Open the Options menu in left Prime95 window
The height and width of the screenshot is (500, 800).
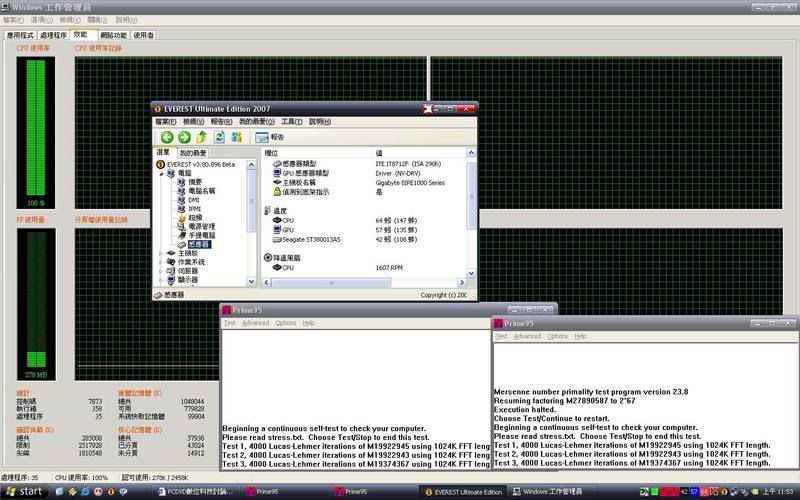[286, 323]
